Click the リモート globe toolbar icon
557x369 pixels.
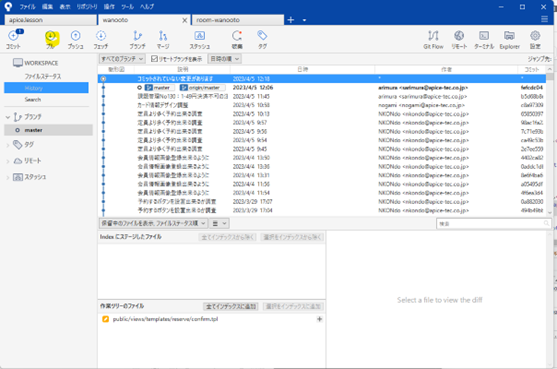[x=459, y=39]
